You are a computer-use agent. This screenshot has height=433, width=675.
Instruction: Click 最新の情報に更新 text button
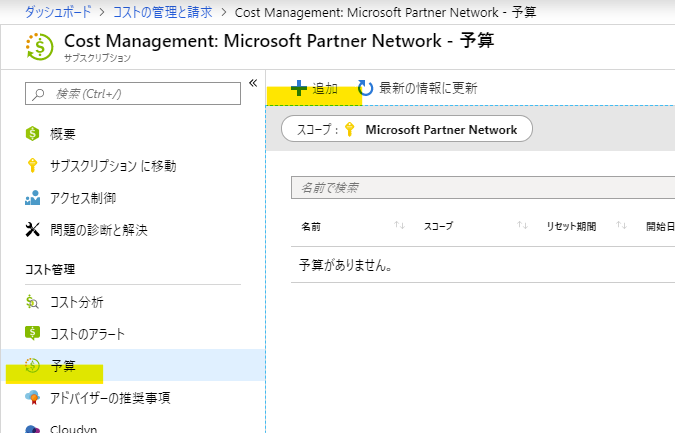(428, 88)
